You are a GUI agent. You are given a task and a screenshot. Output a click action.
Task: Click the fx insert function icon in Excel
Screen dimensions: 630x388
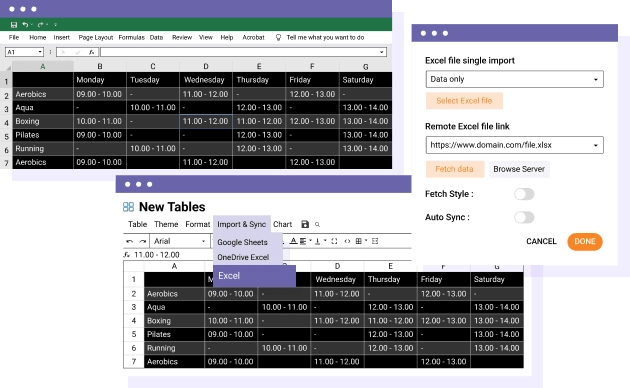coord(92,52)
